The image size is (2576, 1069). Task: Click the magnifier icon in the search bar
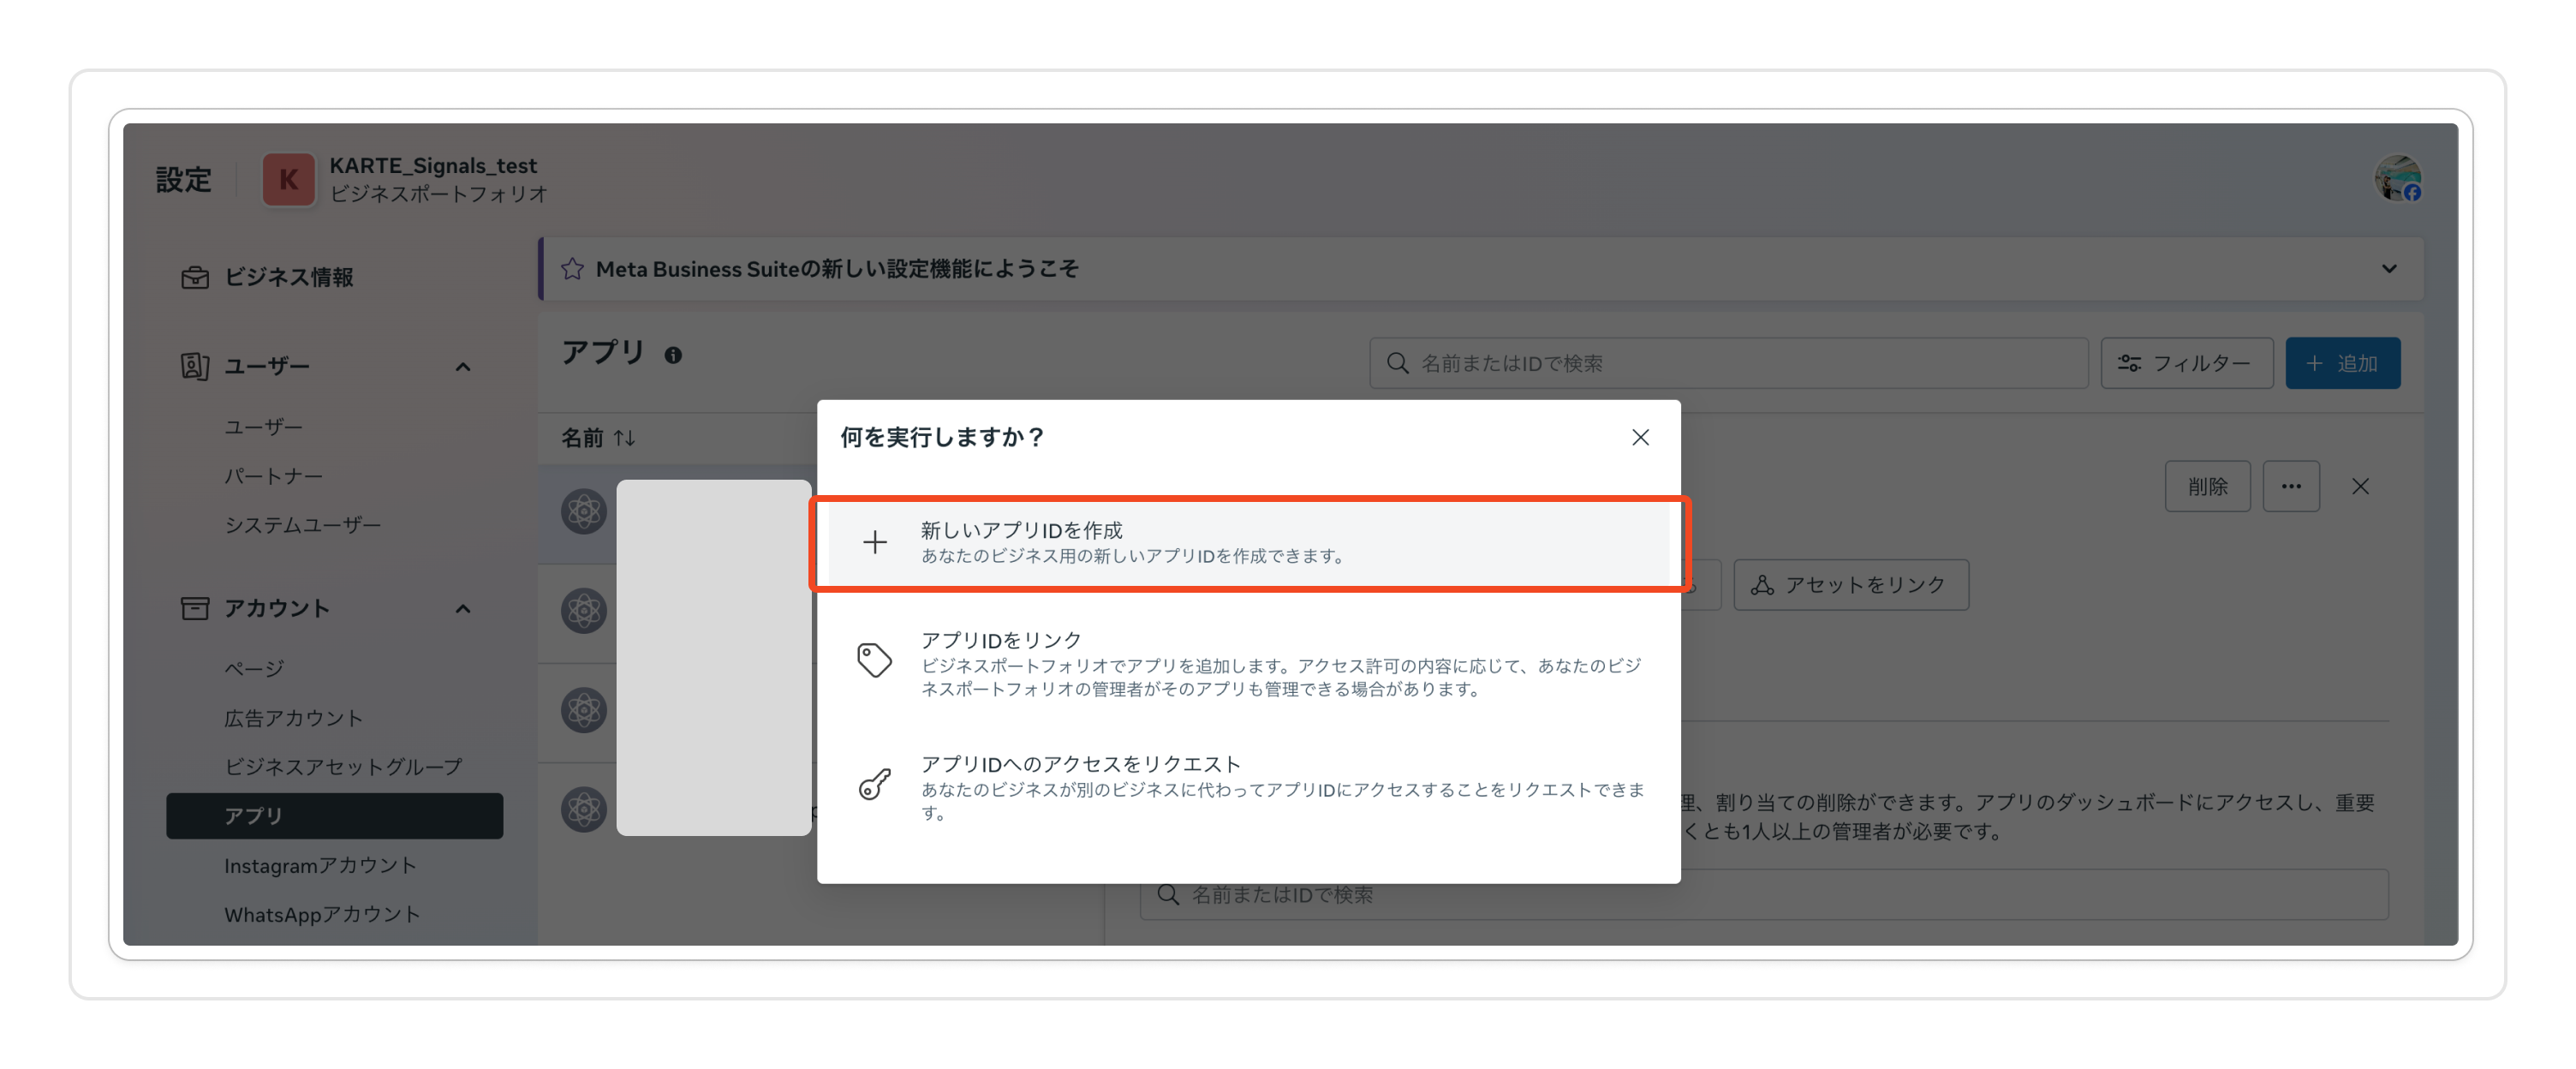coord(1397,363)
